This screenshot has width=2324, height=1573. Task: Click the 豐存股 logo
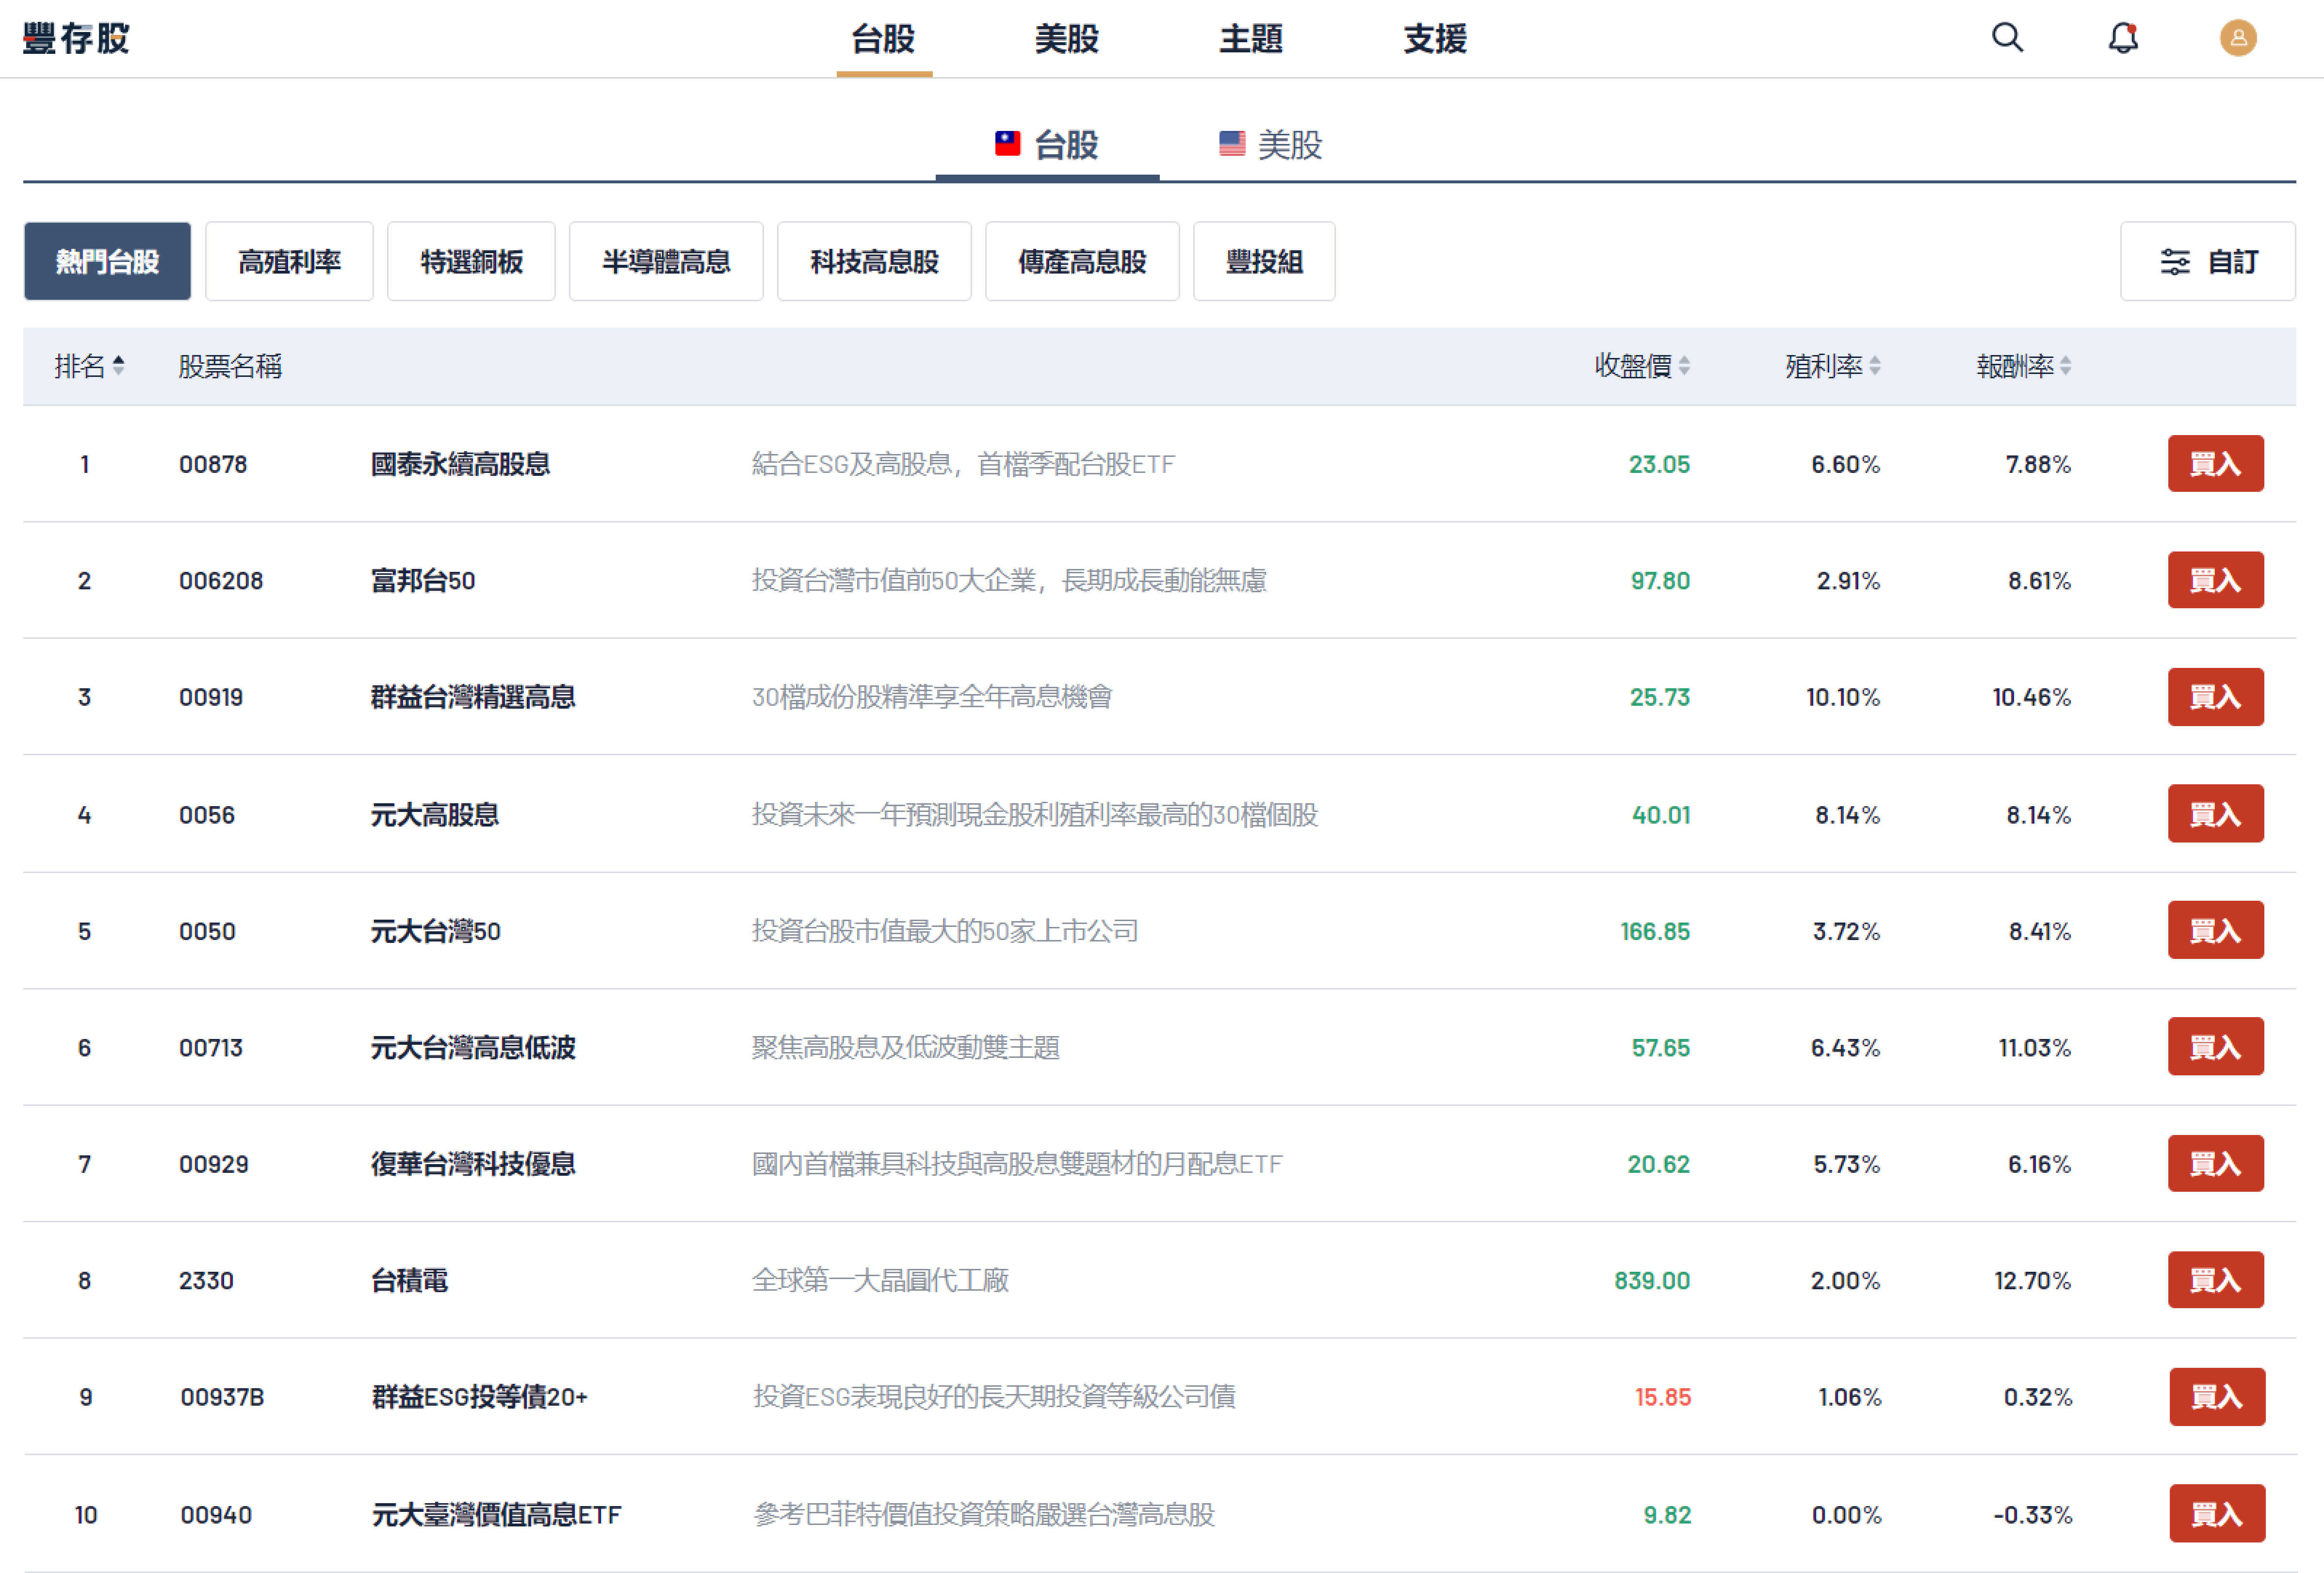tap(75, 38)
